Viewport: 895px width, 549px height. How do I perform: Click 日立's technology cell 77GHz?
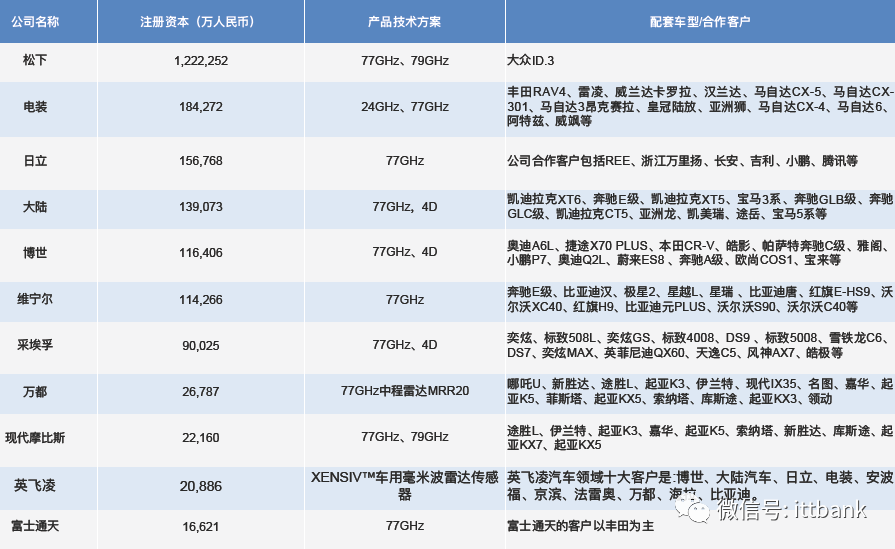[x=405, y=161]
